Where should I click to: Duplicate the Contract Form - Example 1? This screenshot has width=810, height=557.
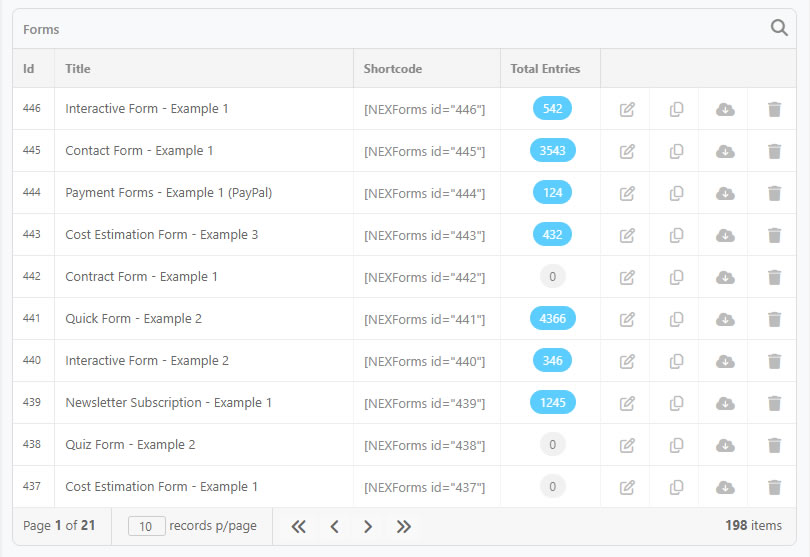(676, 277)
